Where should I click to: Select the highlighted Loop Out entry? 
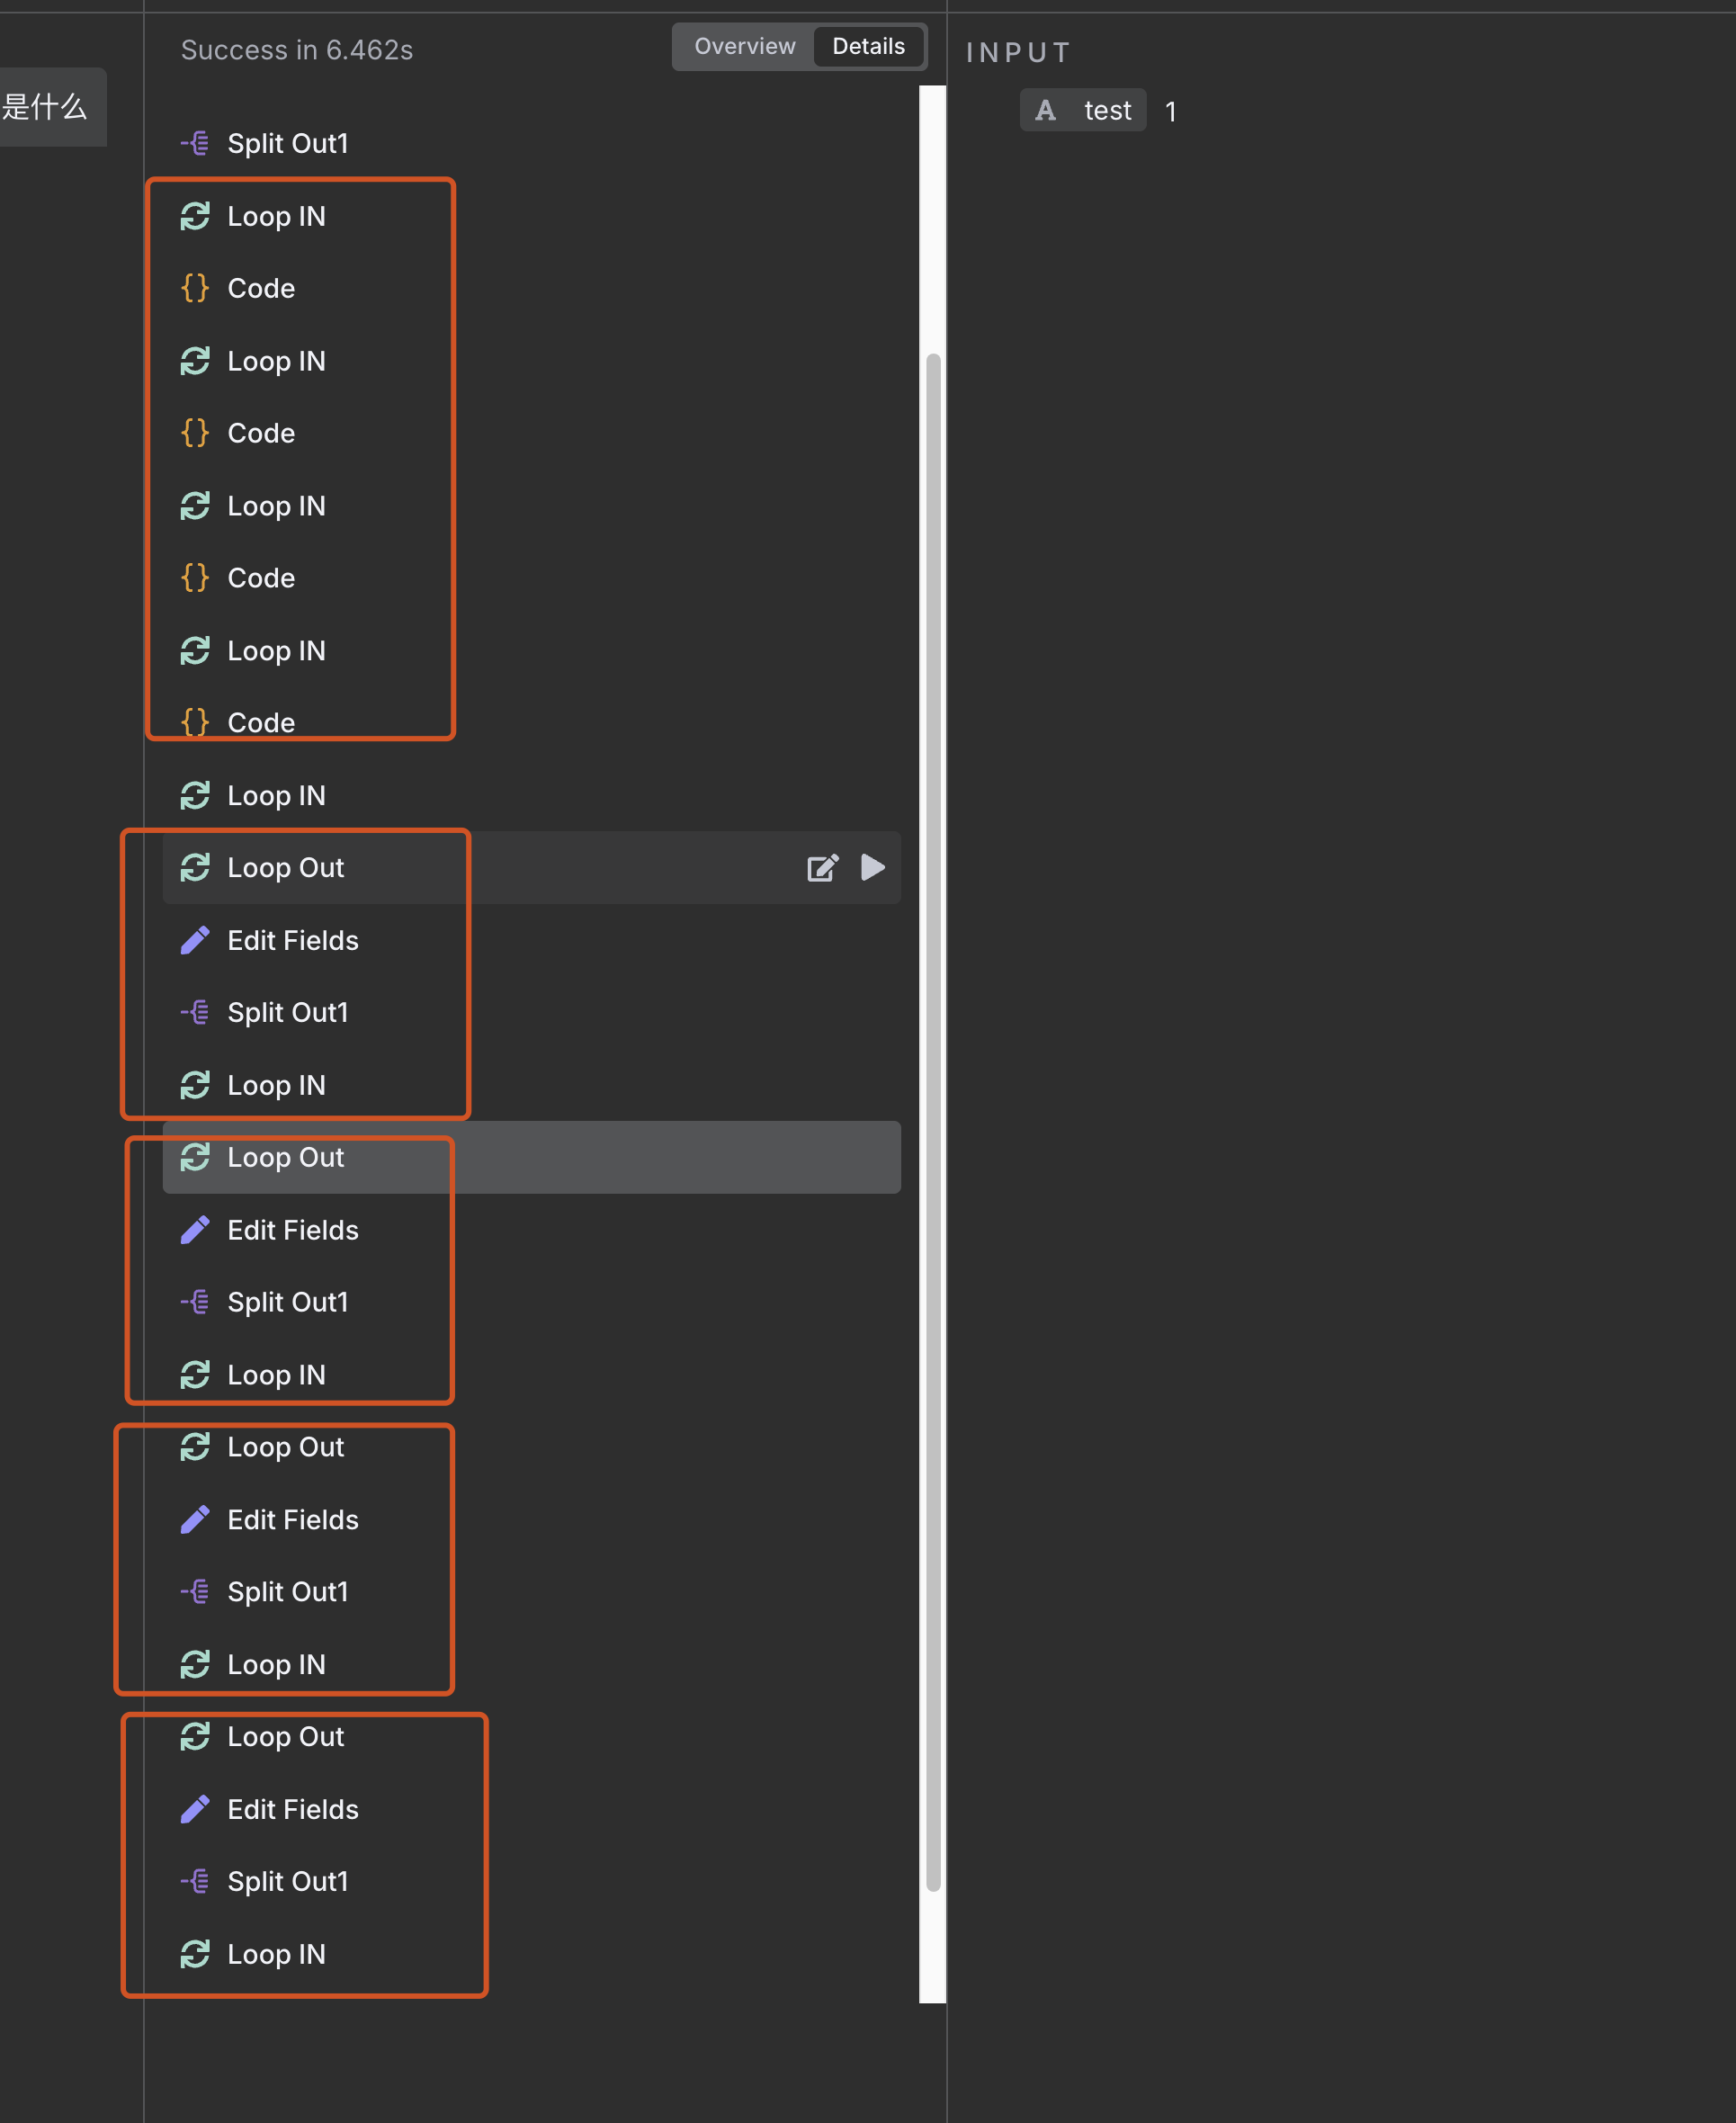coord(286,1157)
